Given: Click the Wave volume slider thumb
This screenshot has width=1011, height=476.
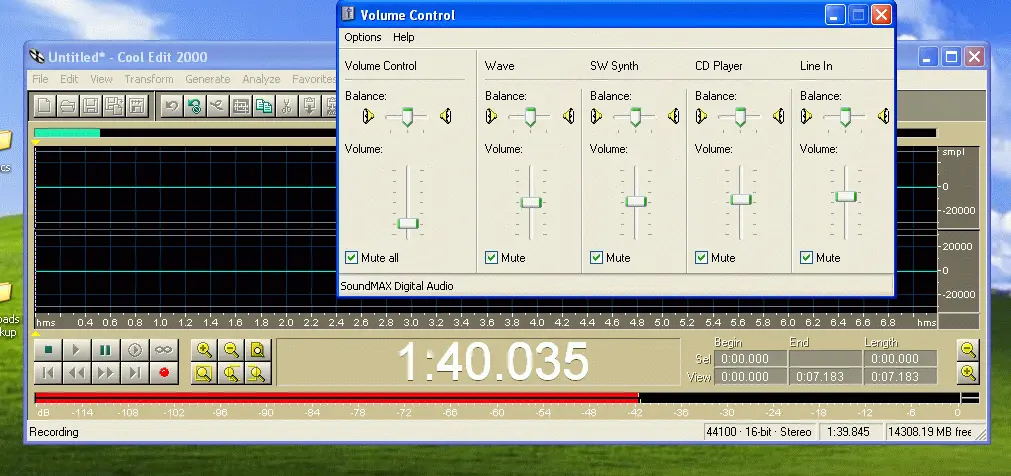Looking at the screenshot, I should pyautogui.click(x=531, y=203).
